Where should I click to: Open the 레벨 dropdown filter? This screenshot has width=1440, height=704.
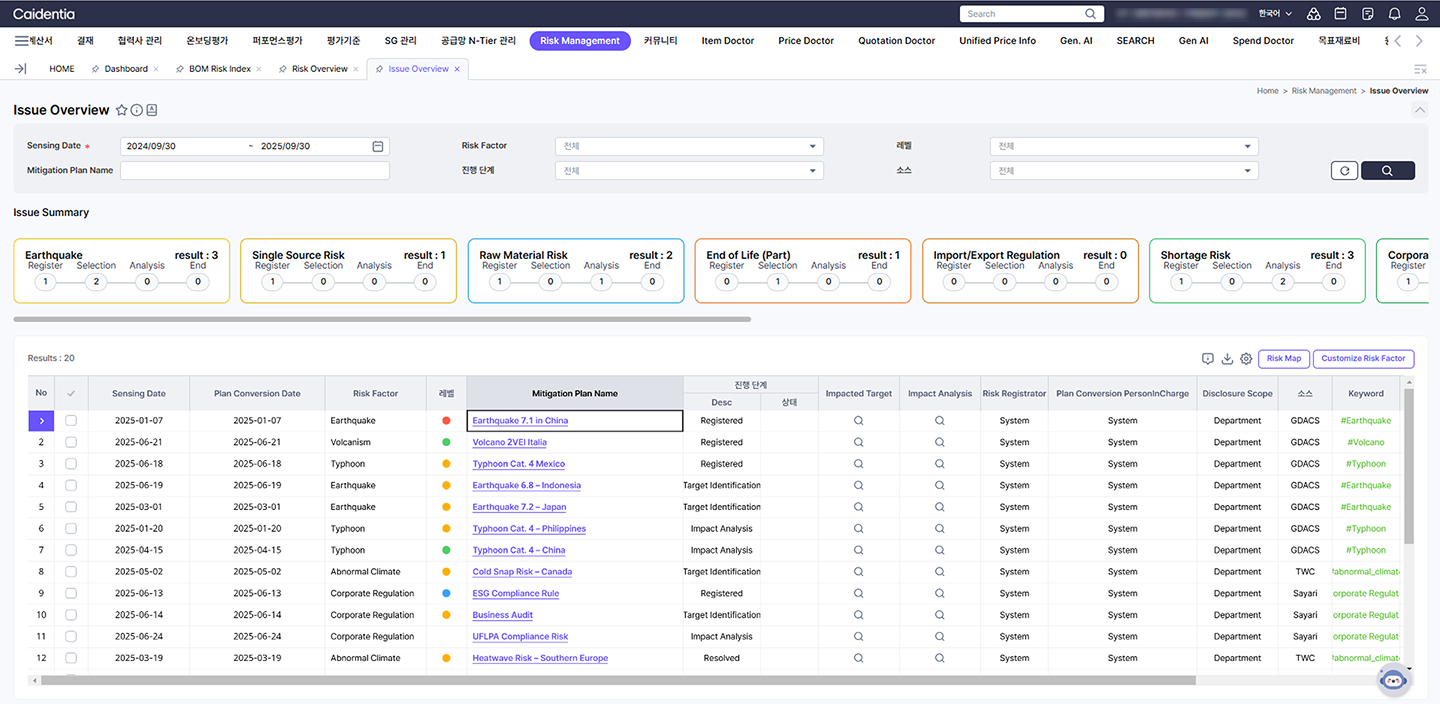[x=1123, y=146]
